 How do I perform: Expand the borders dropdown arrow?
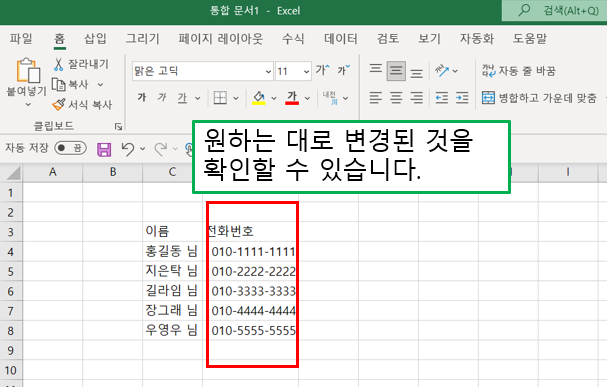pyautogui.click(x=236, y=98)
